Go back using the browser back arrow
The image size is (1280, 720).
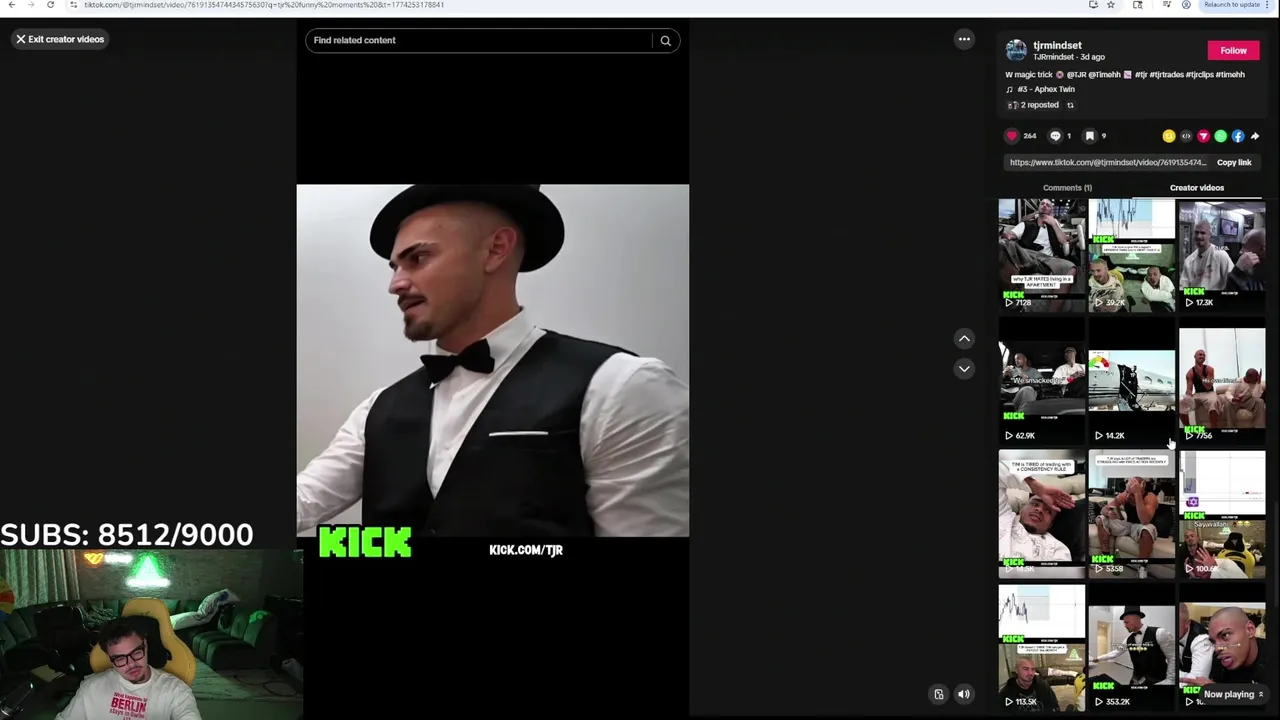[x=11, y=5]
